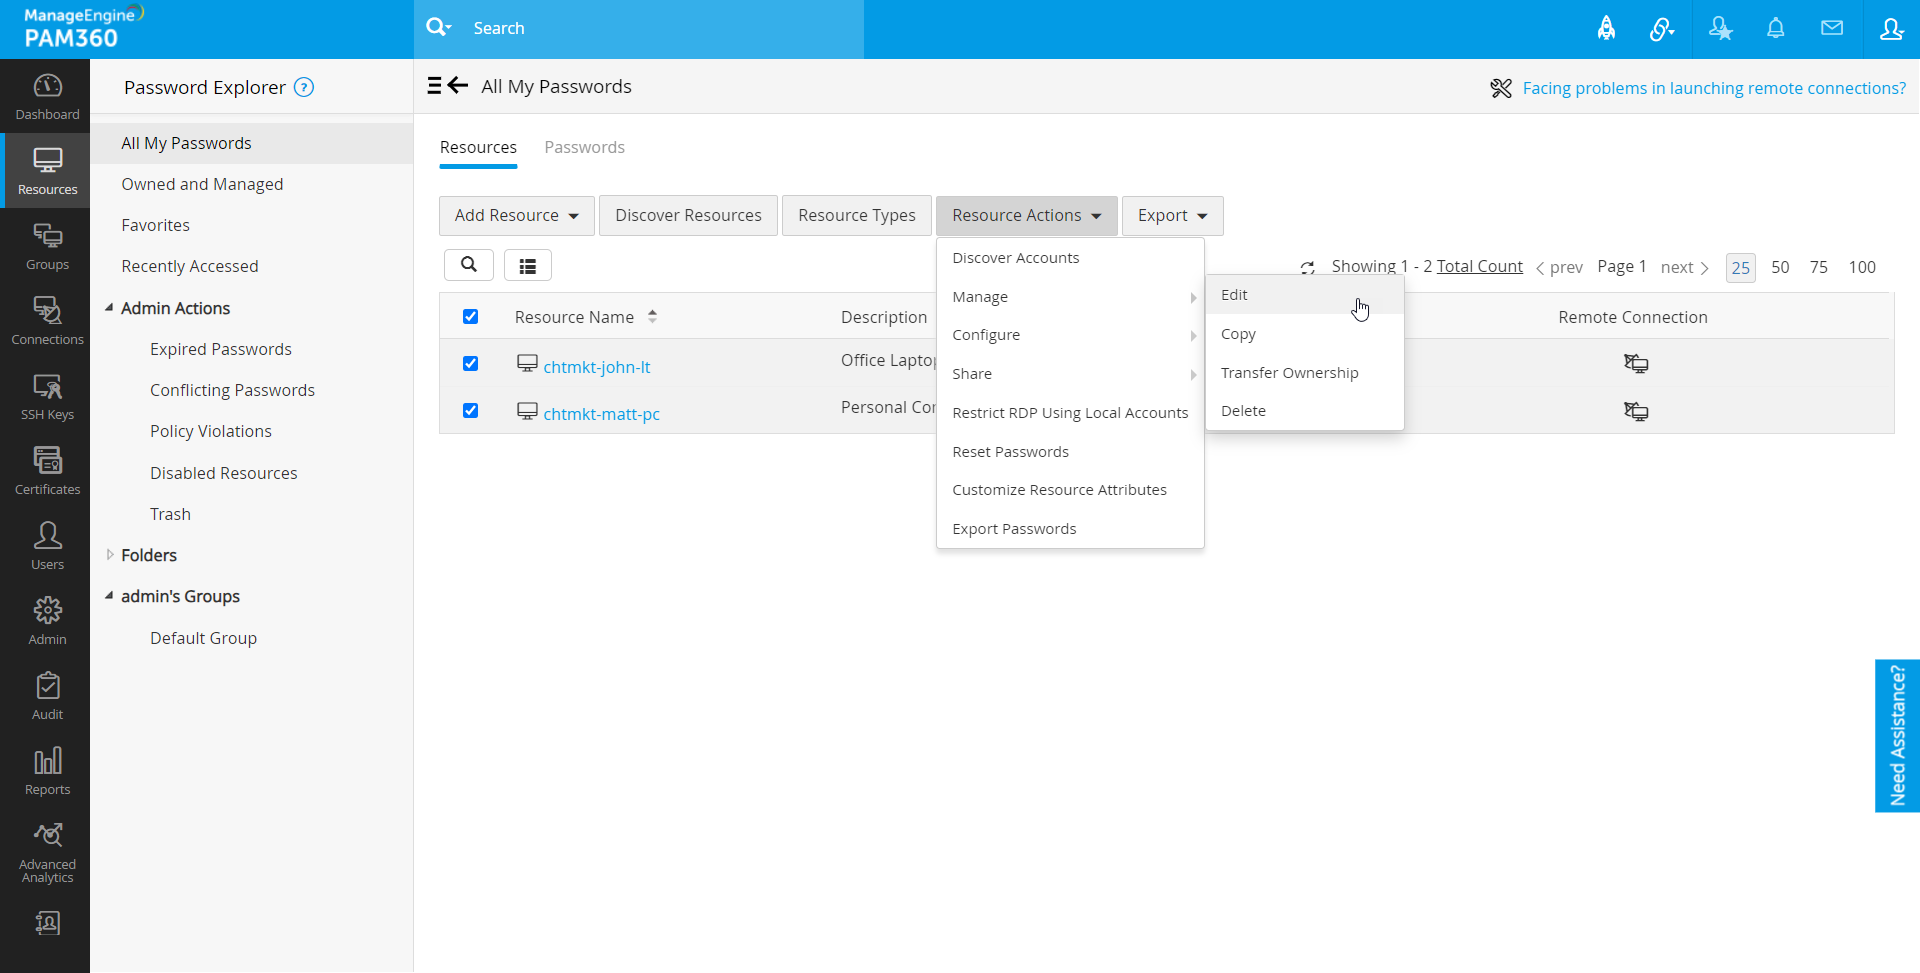Launch remote connection for chtmkt-john-lt
This screenshot has width=1920, height=973.
pyautogui.click(x=1635, y=364)
